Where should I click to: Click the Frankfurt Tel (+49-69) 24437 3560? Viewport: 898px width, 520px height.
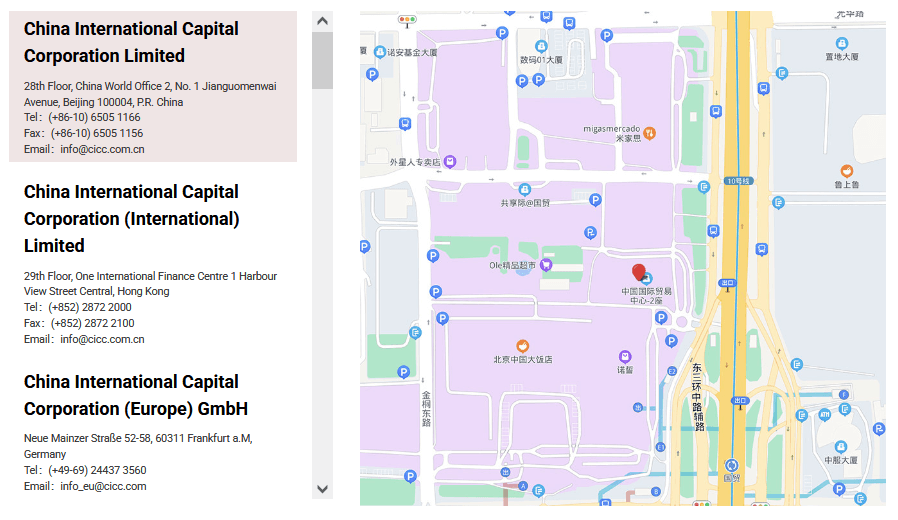coord(85,470)
